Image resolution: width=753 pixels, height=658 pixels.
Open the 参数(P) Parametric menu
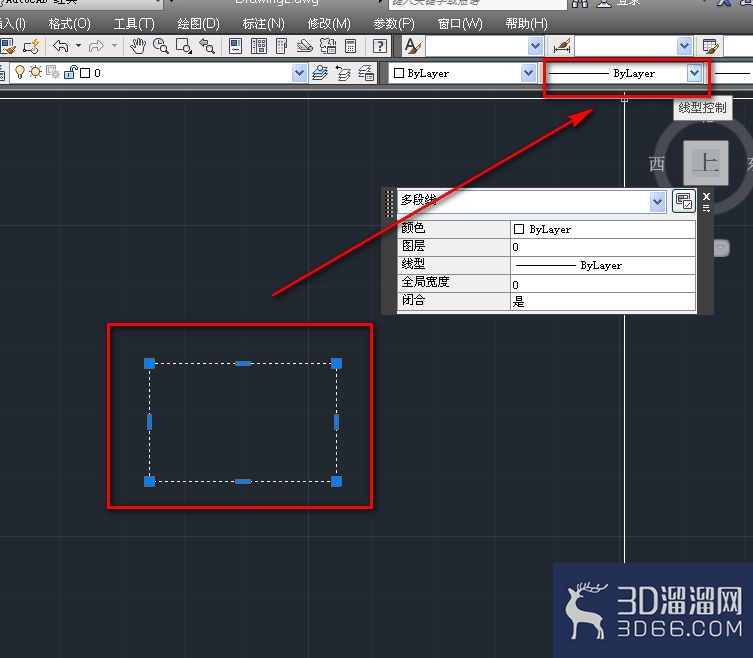pyautogui.click(x=394, y=24)
